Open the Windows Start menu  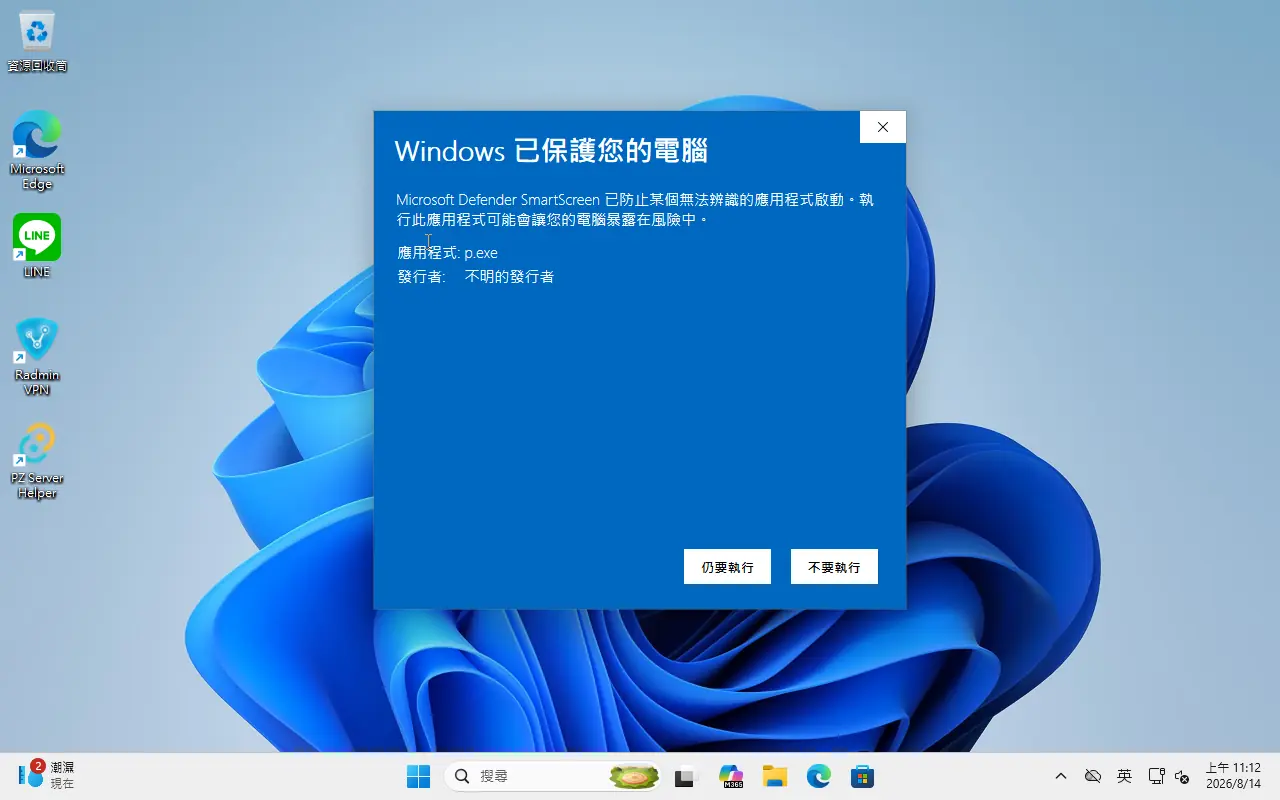coord(418,776)
